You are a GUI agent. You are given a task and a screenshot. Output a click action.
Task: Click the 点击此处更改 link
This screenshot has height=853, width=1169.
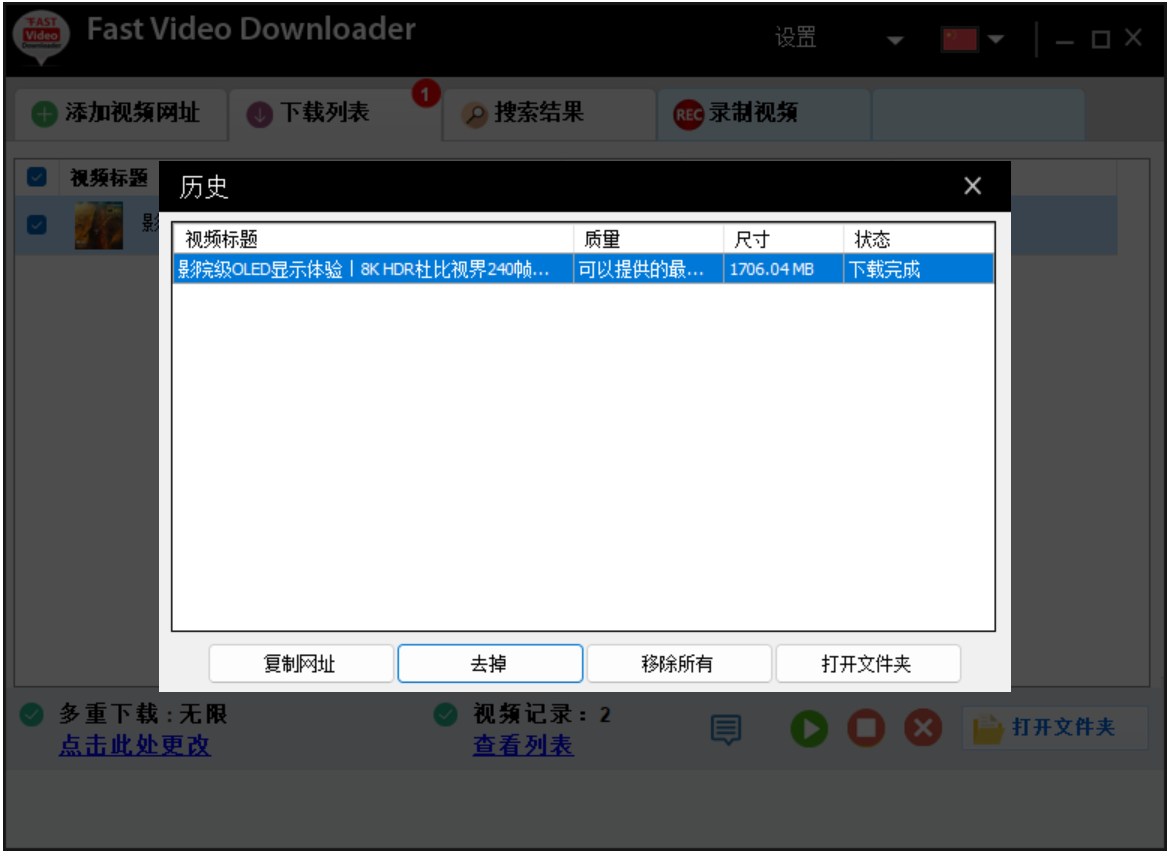click(x=135, y=746)
